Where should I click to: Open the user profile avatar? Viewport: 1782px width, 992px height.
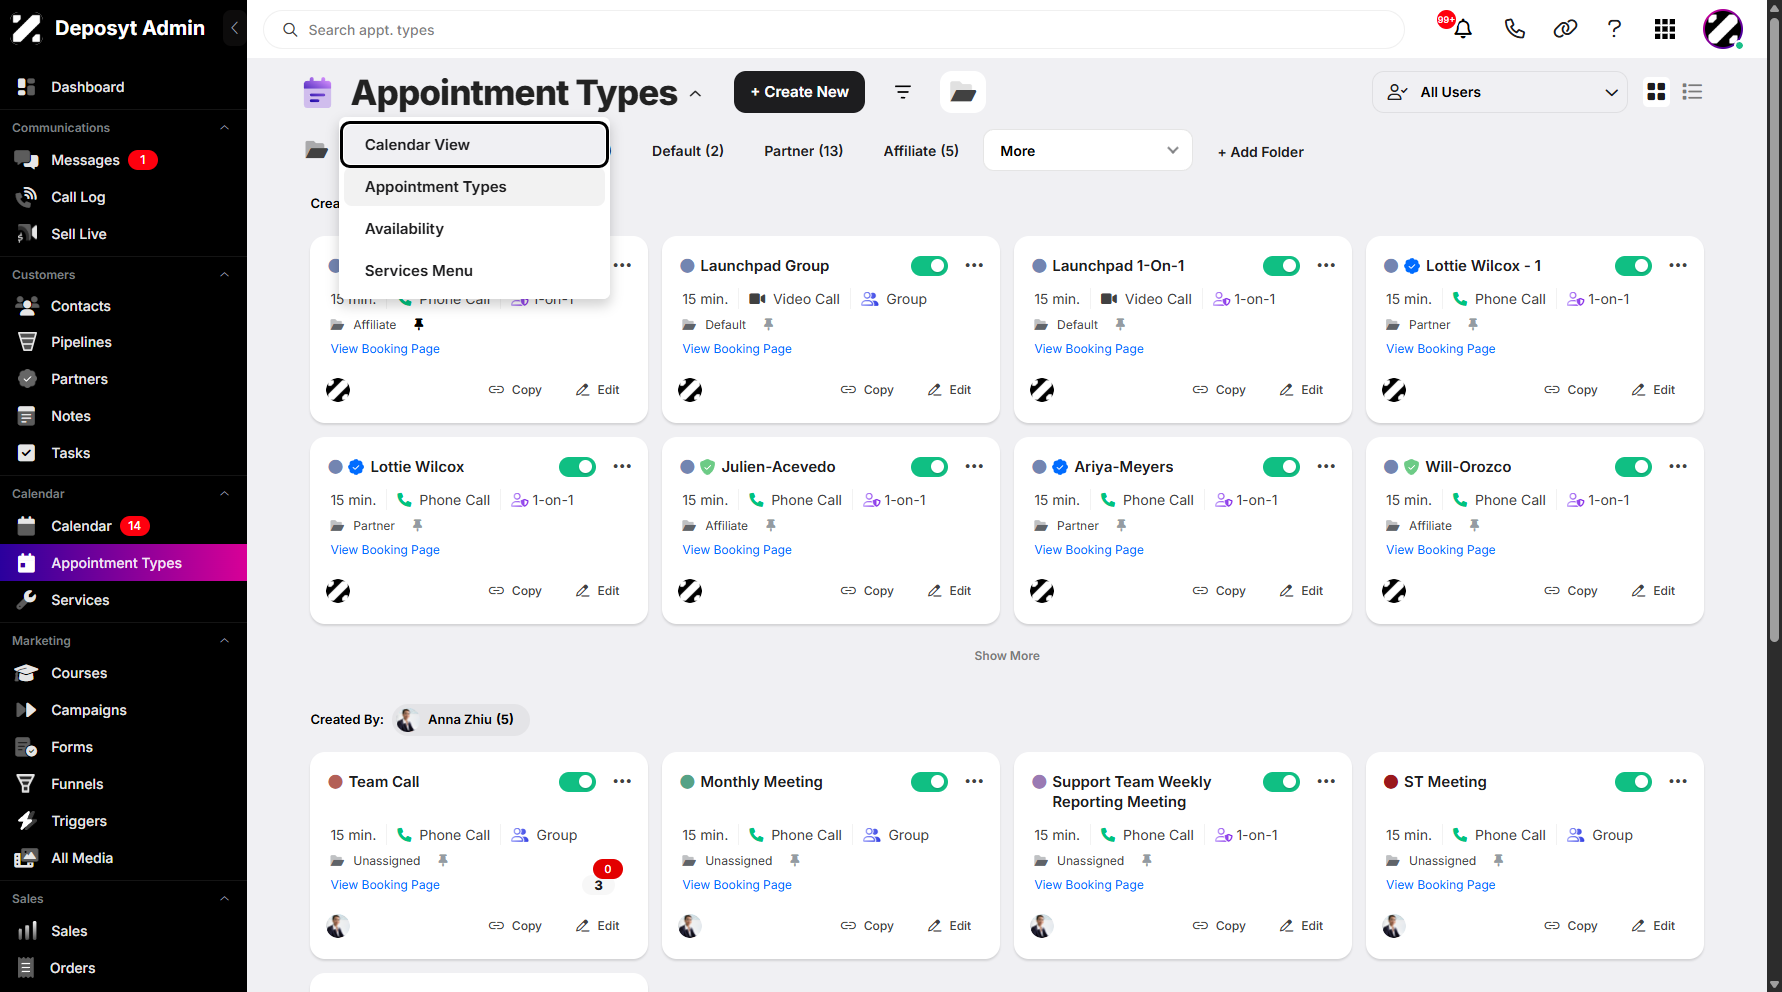(x=1723, y=29)
